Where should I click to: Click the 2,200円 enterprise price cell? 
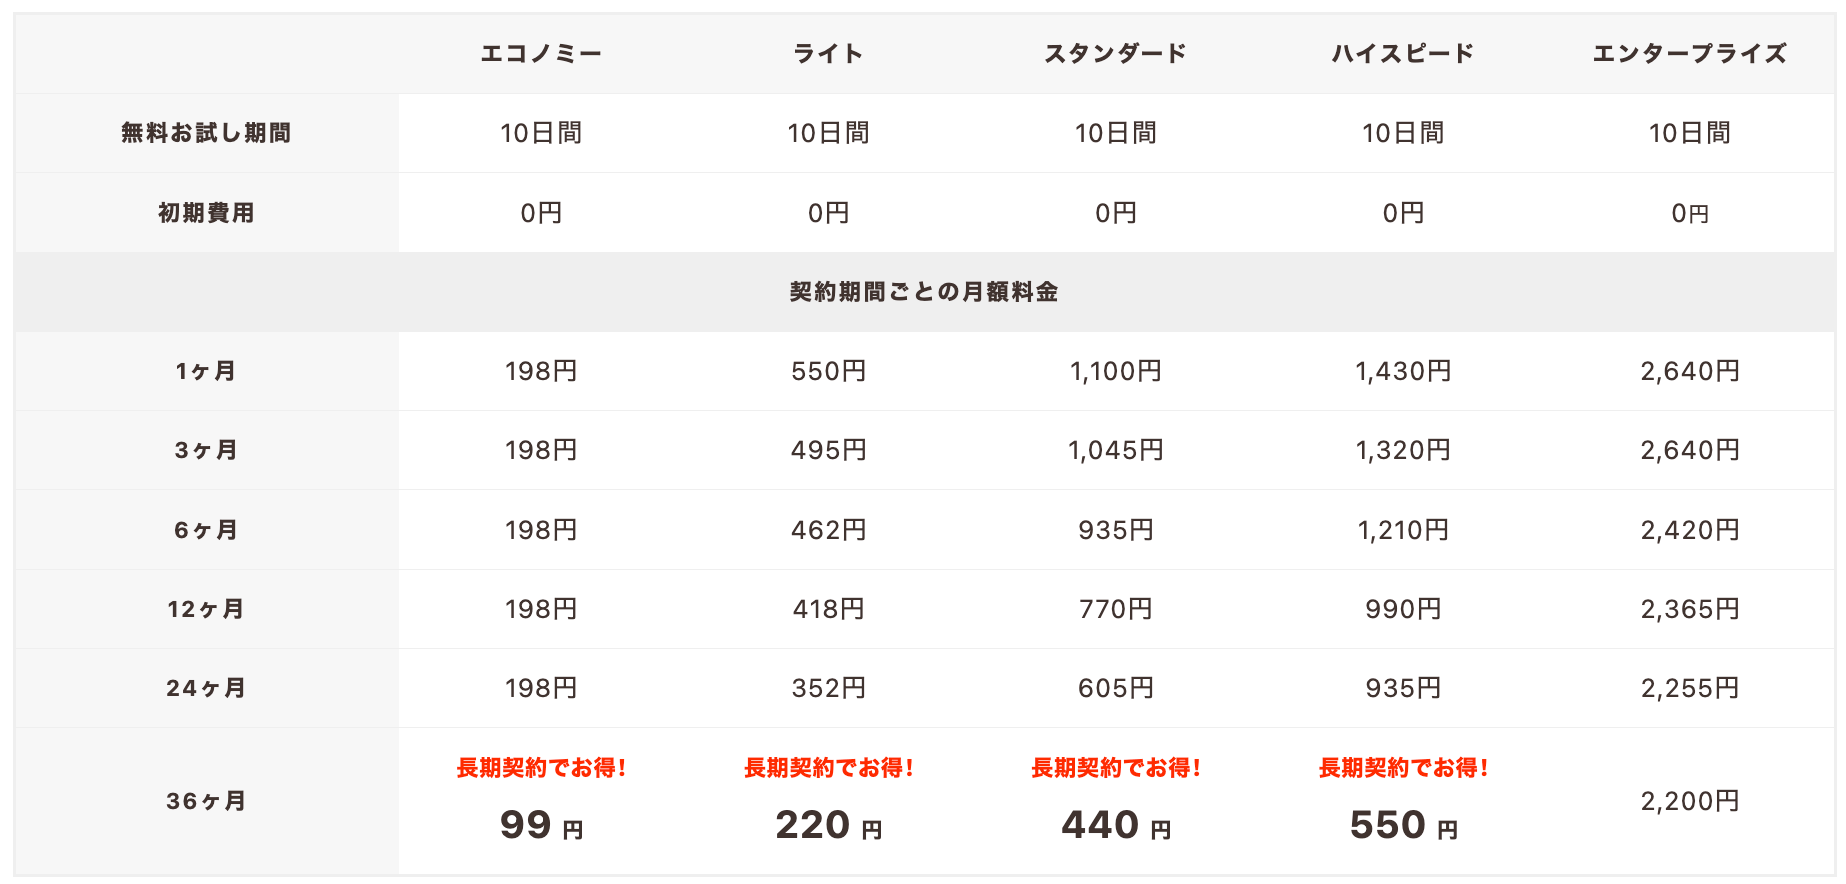tap(1689, 801)
